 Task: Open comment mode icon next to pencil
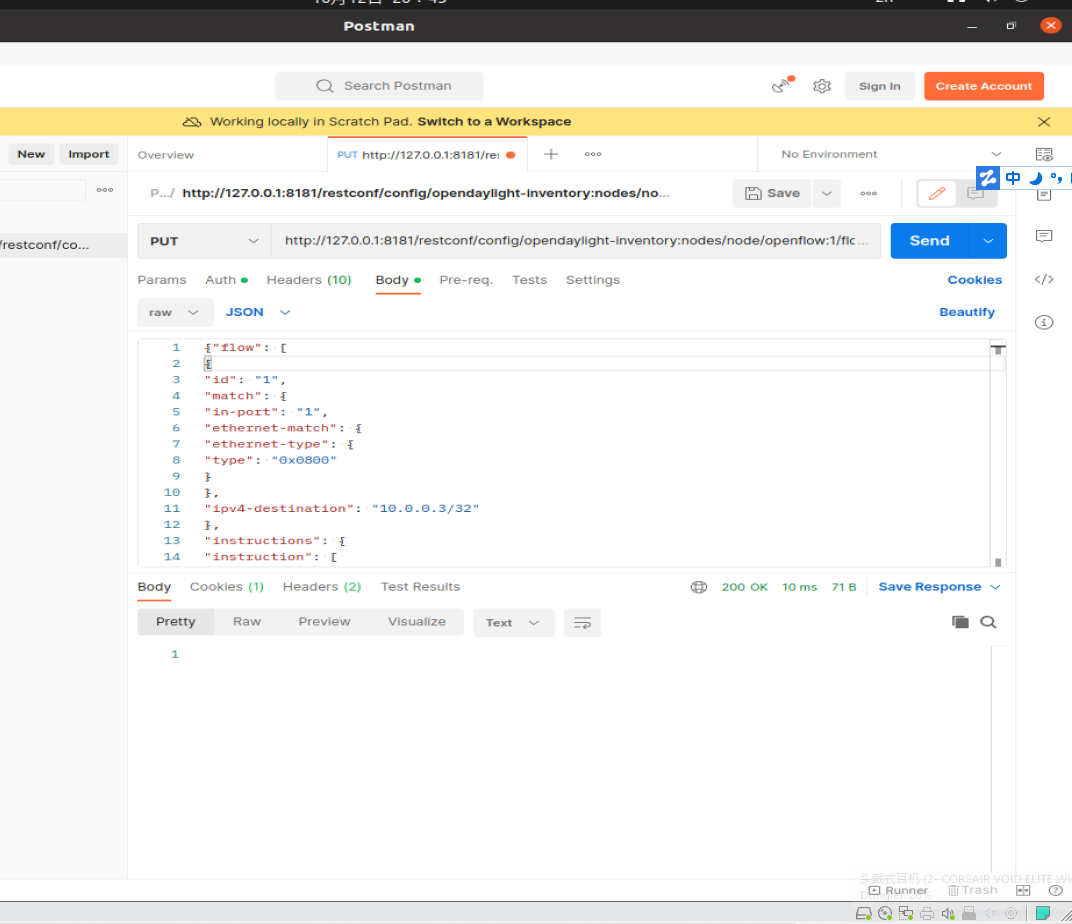click(975, 194)
